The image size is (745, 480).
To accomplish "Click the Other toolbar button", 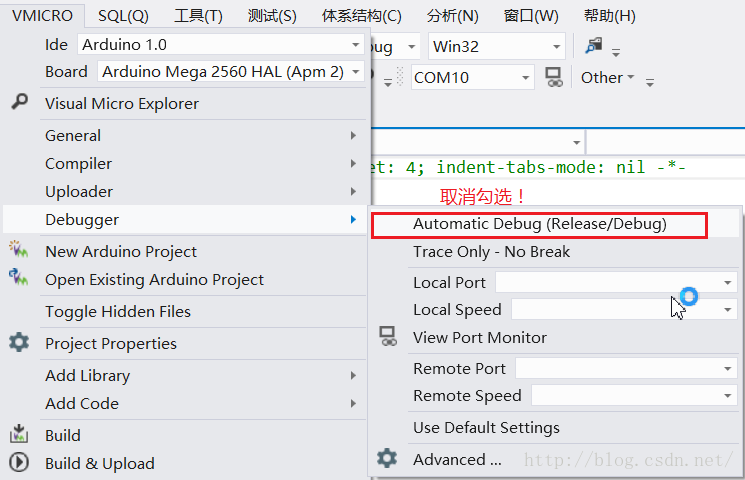I will tap(607, 77).
